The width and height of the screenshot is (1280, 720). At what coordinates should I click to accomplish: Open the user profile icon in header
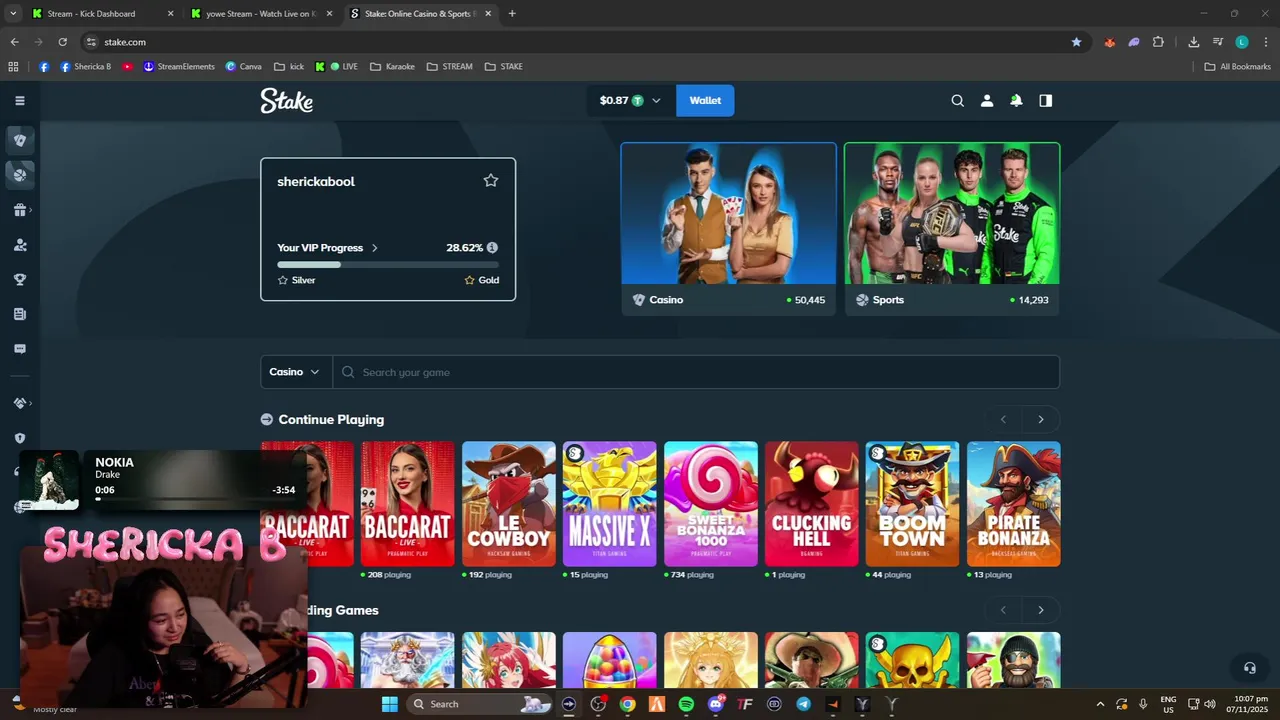tap(987, 100)
